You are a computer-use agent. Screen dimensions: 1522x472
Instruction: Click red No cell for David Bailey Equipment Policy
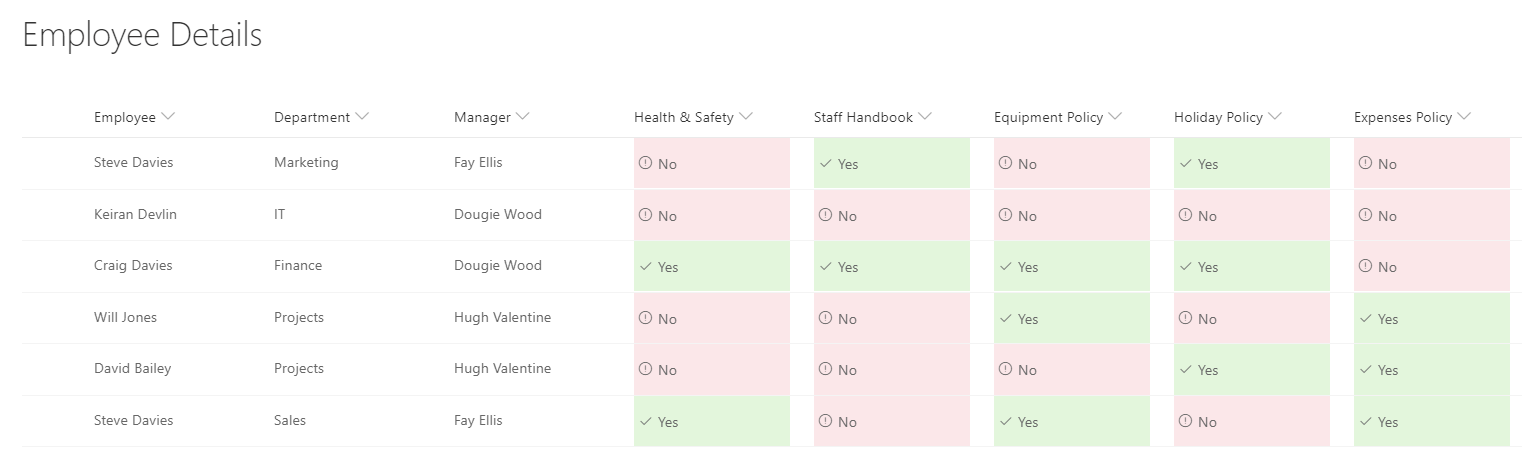coord(1072,370)
